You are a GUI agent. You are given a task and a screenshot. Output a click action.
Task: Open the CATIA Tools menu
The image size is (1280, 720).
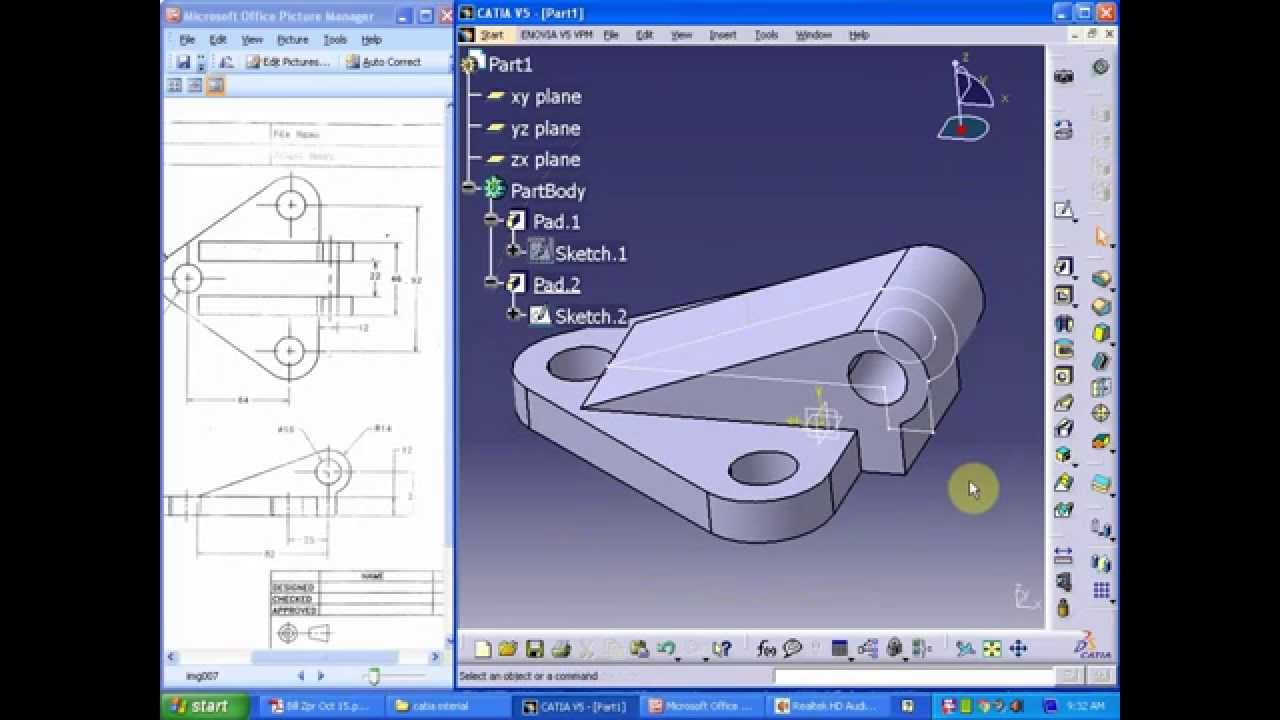coord(767,35)
